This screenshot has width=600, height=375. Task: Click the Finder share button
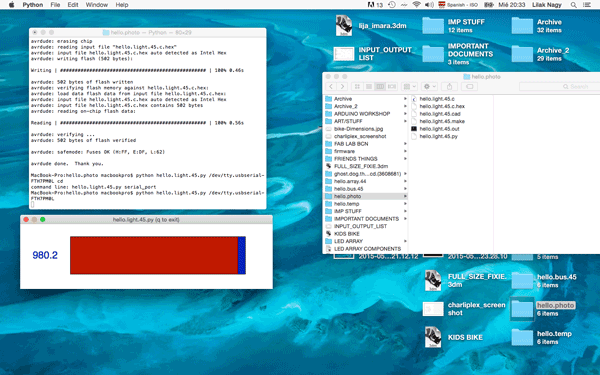click(449, 86)
